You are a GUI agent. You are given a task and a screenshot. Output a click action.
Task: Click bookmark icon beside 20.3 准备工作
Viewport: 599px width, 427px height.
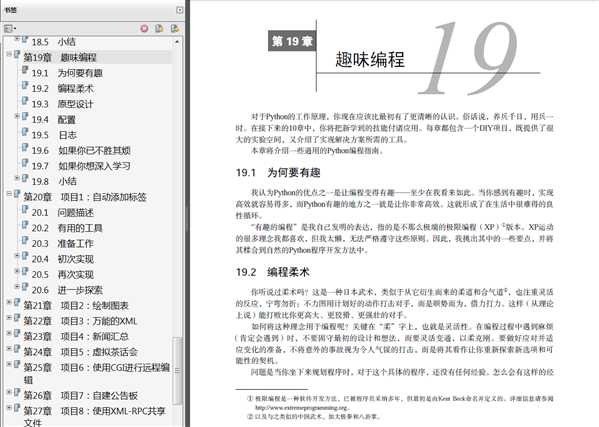pos(25,241)
